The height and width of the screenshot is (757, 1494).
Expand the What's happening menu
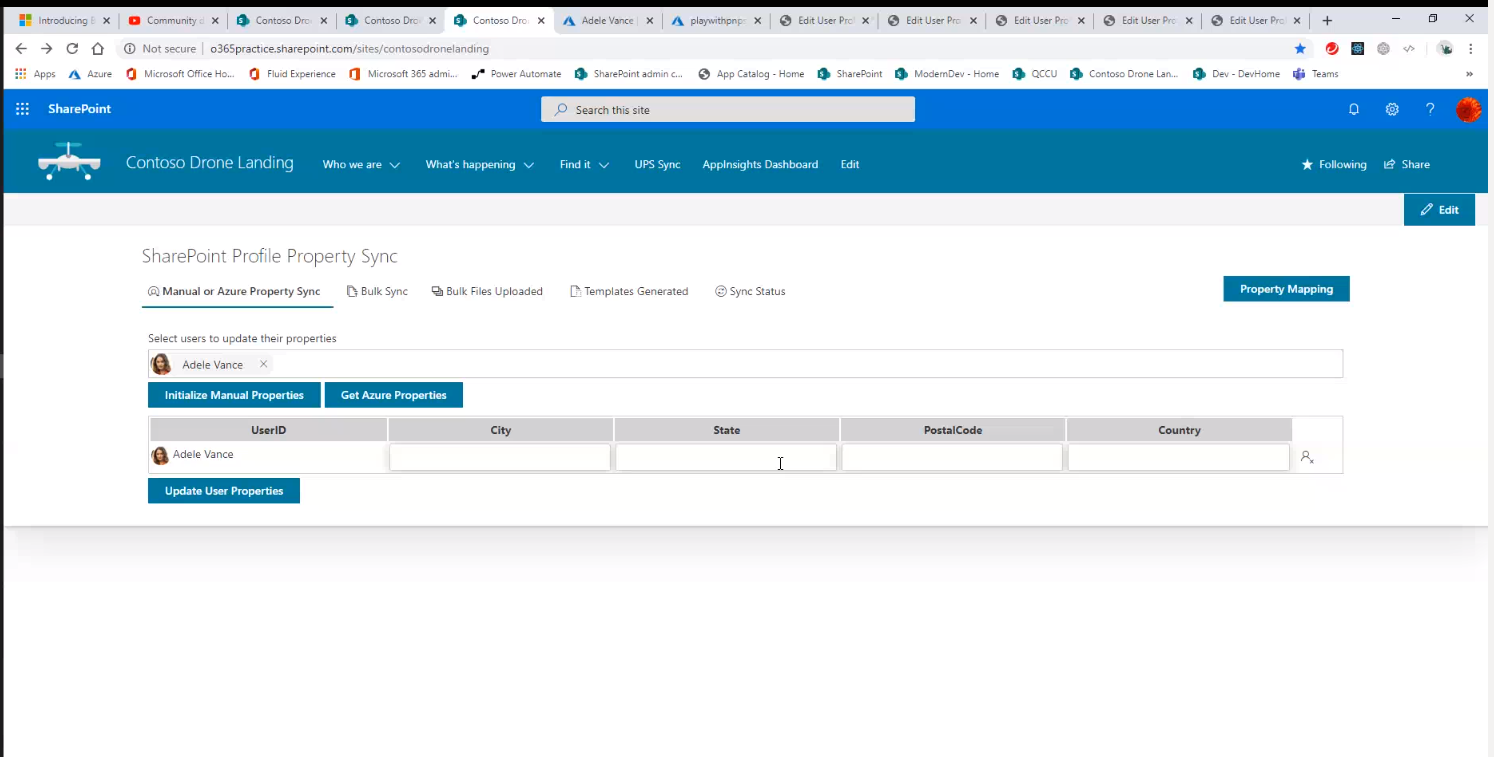(478, 164)
